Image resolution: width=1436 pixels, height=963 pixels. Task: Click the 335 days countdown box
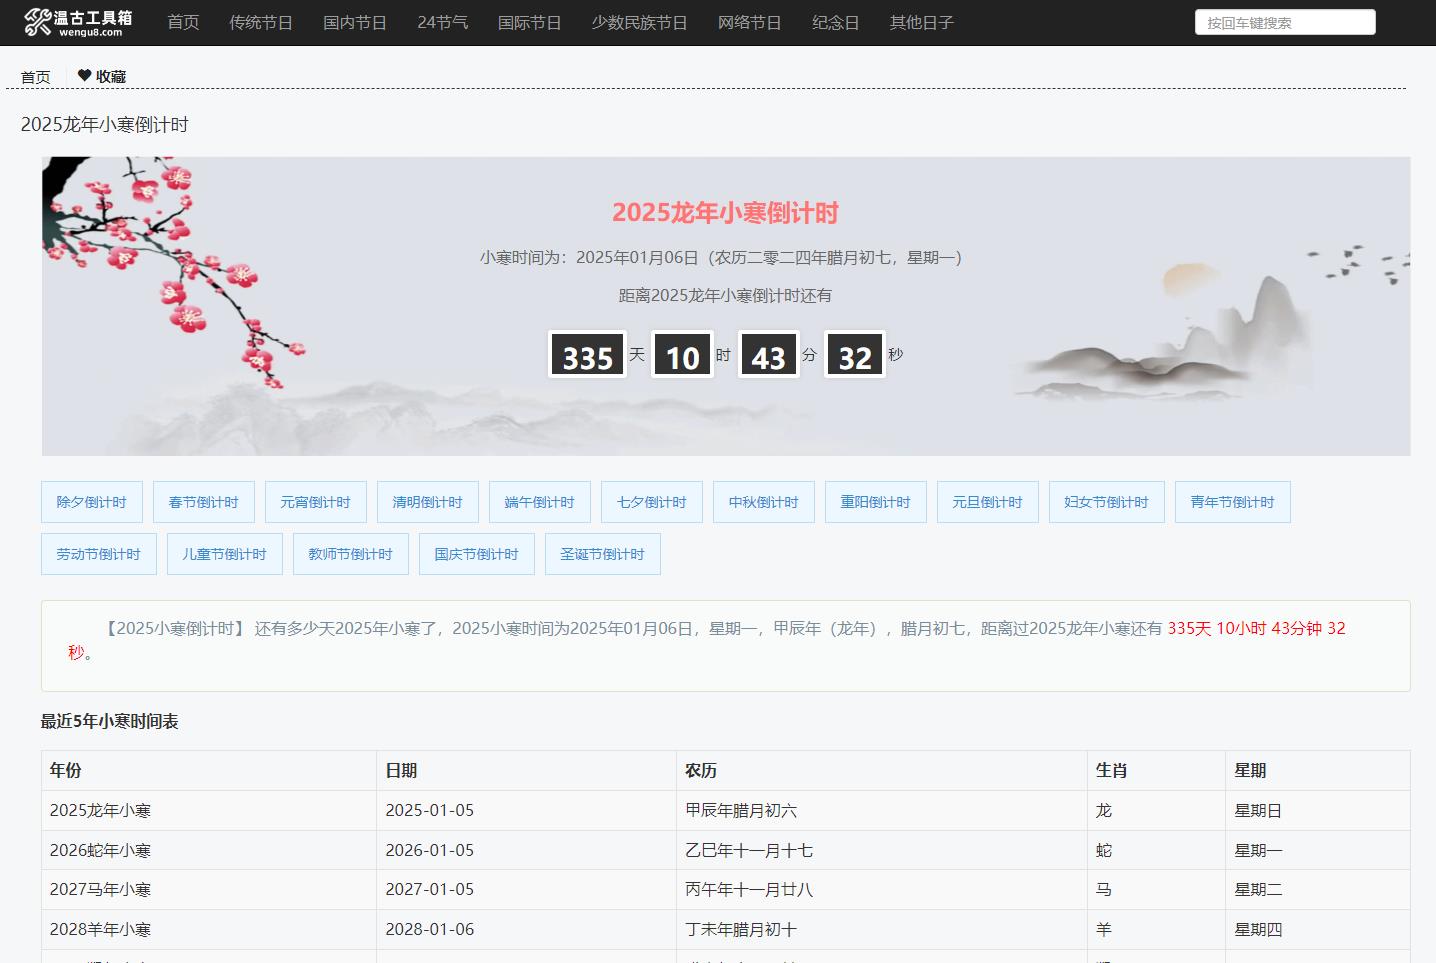587,355
